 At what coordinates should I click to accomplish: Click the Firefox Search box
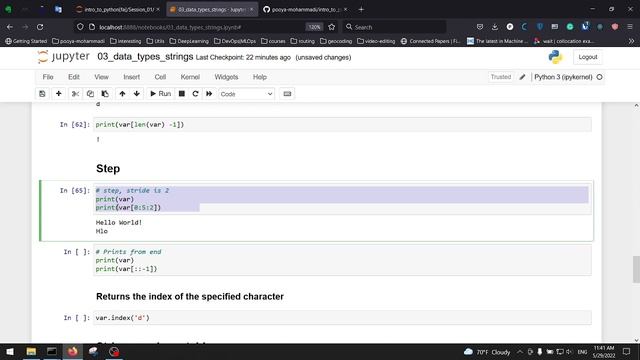394,27
